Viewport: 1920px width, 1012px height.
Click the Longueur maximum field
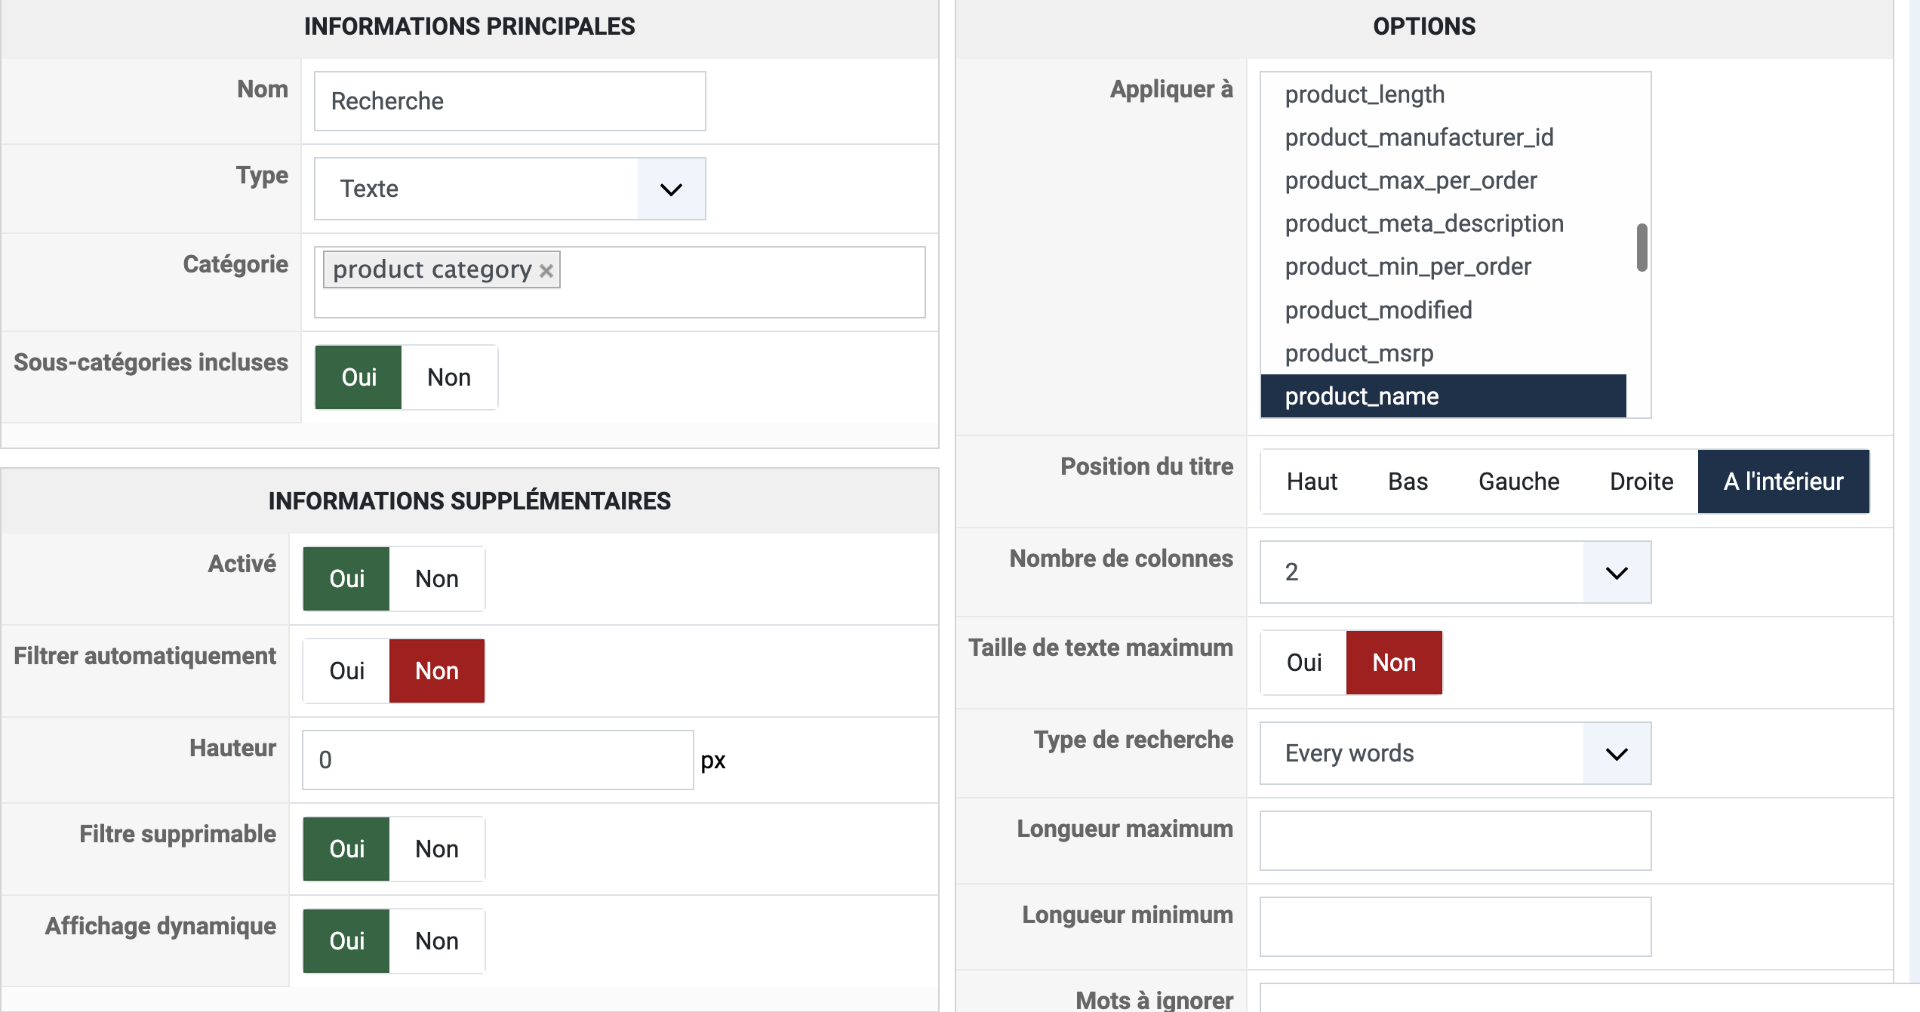1455,841
